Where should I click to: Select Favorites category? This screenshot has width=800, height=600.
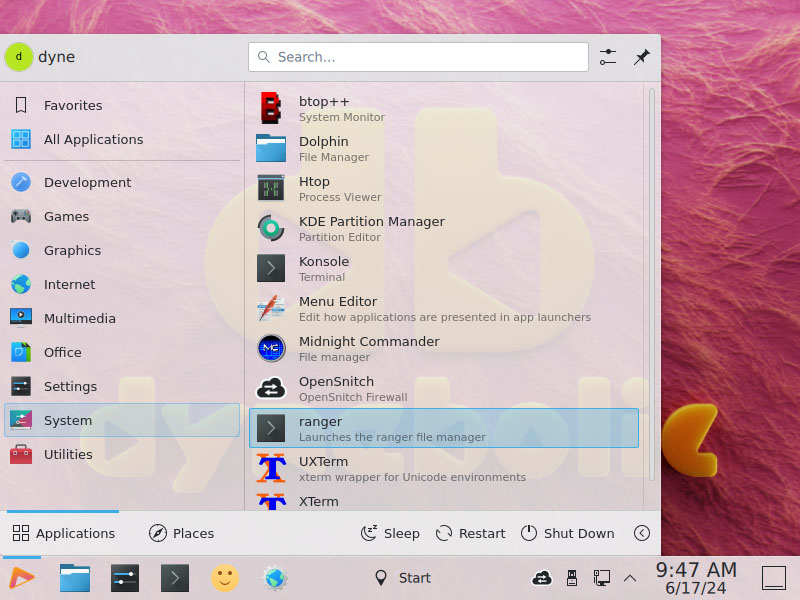coord(122,106)
